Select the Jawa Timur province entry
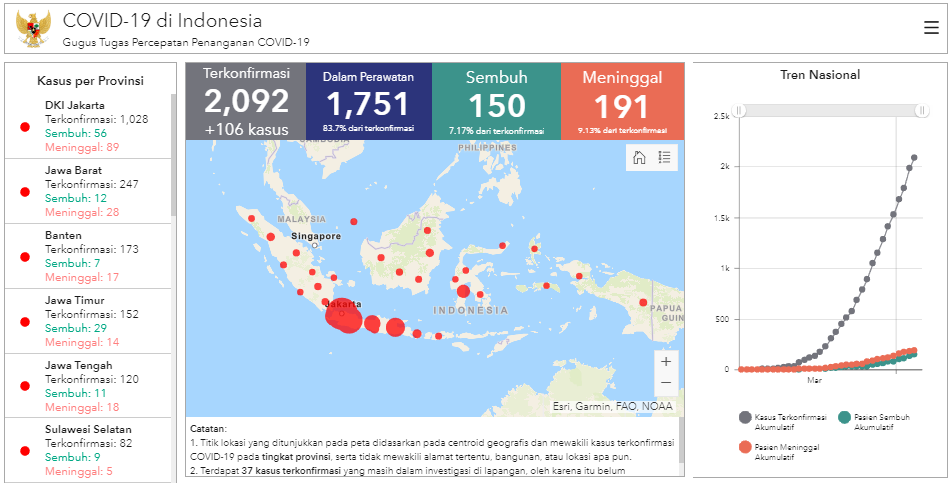Screen dimensions: 952x483 click(x=88, y=321)
